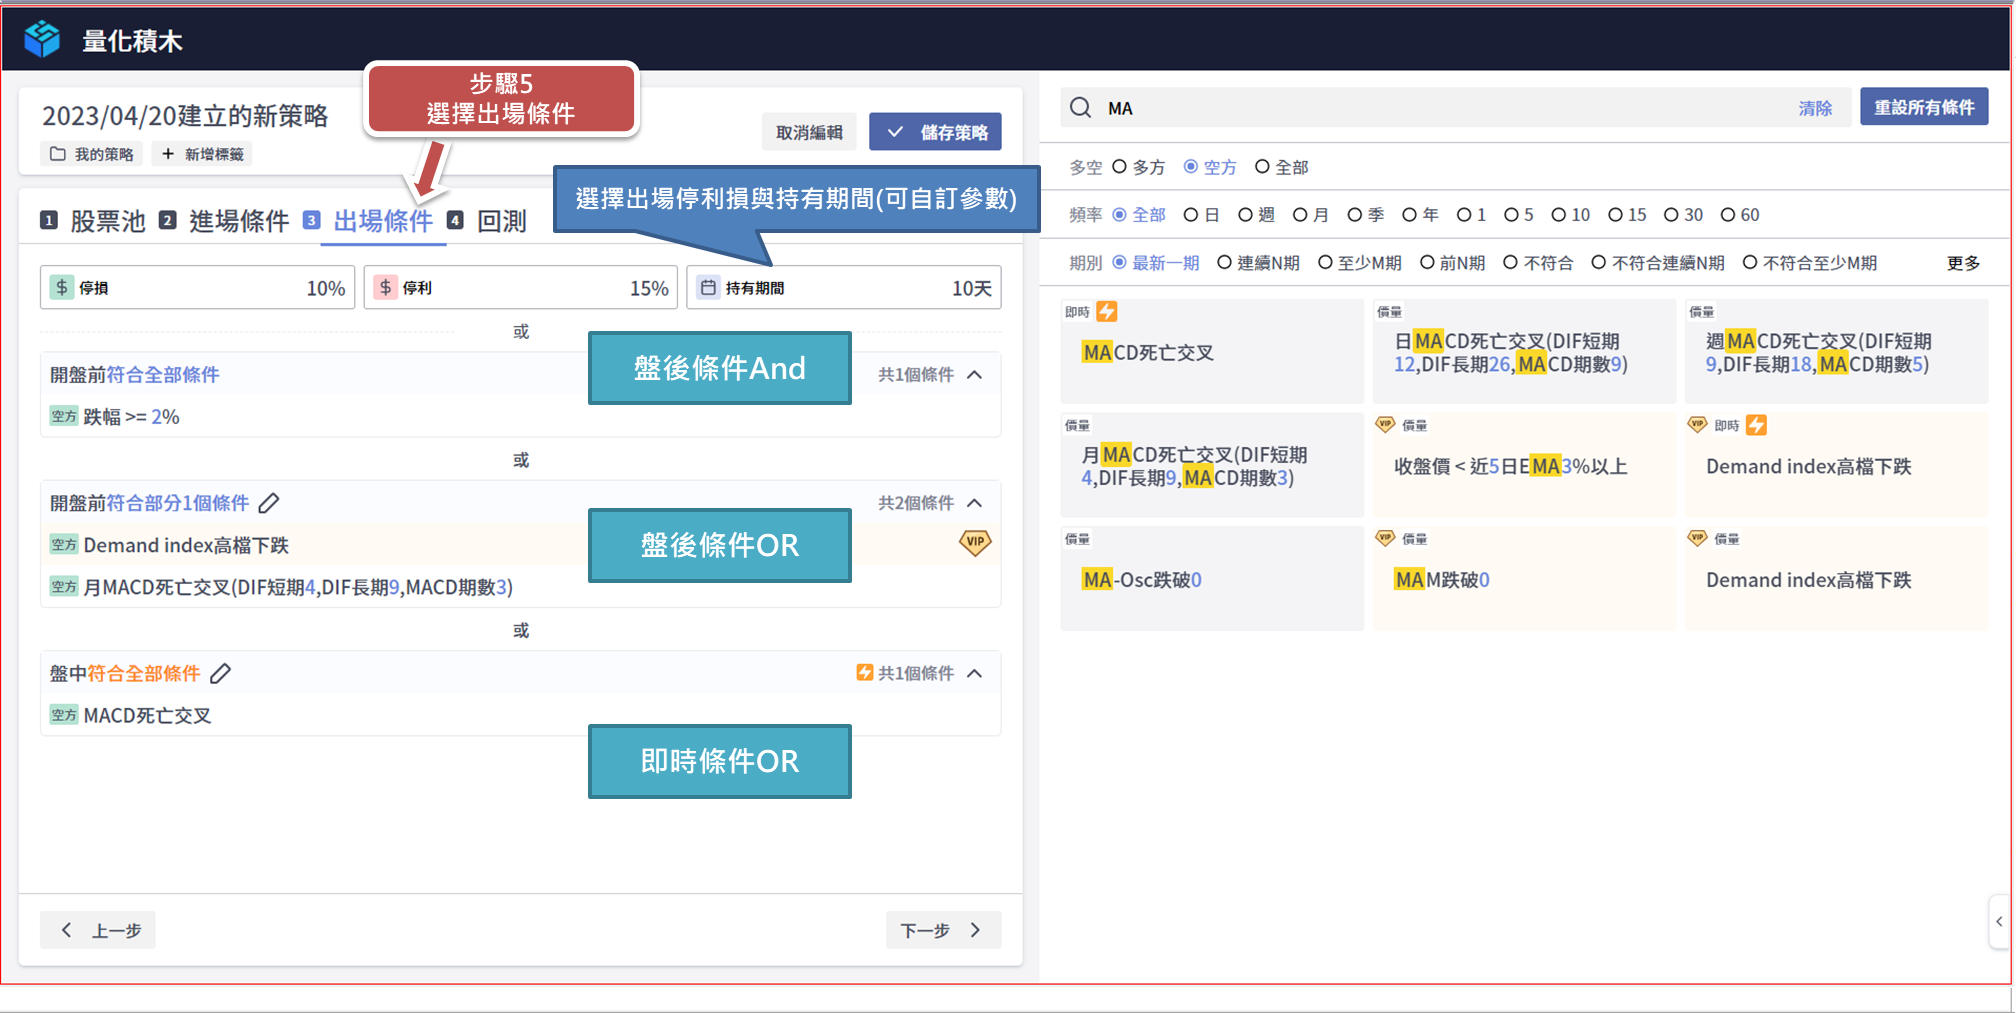The width and height of the screenshot is (2016, 1013).
Task: Click the search magnifier icon
Action: [x=1080, y=108]
